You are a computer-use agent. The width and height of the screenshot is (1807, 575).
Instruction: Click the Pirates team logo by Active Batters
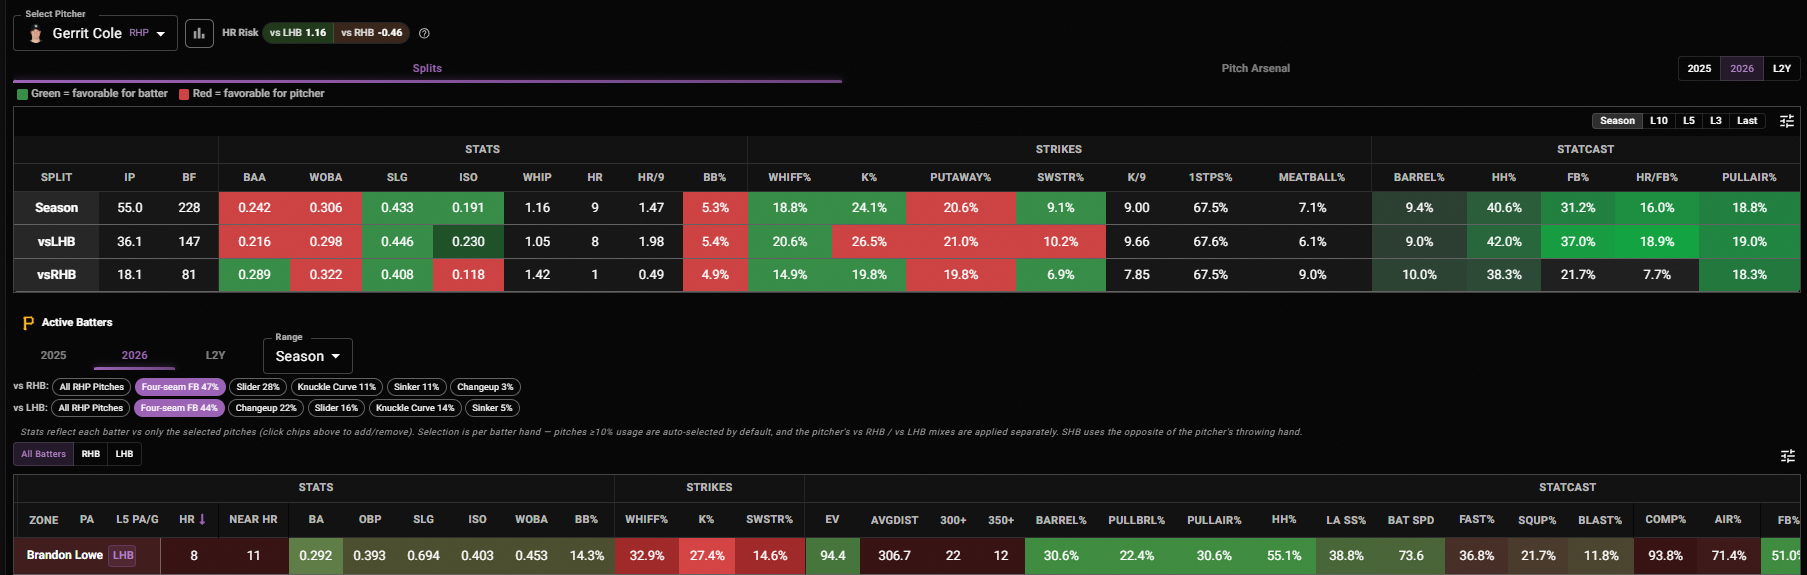coord(28,323)
